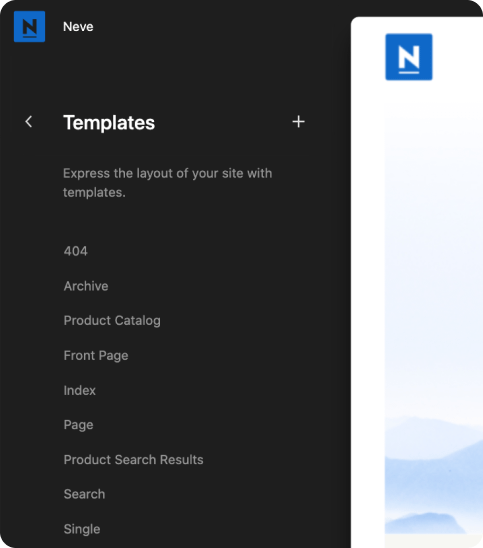Click the 'Express the layout' description text
This screenshot has height=548, width=483.
(x=168, y=183)
